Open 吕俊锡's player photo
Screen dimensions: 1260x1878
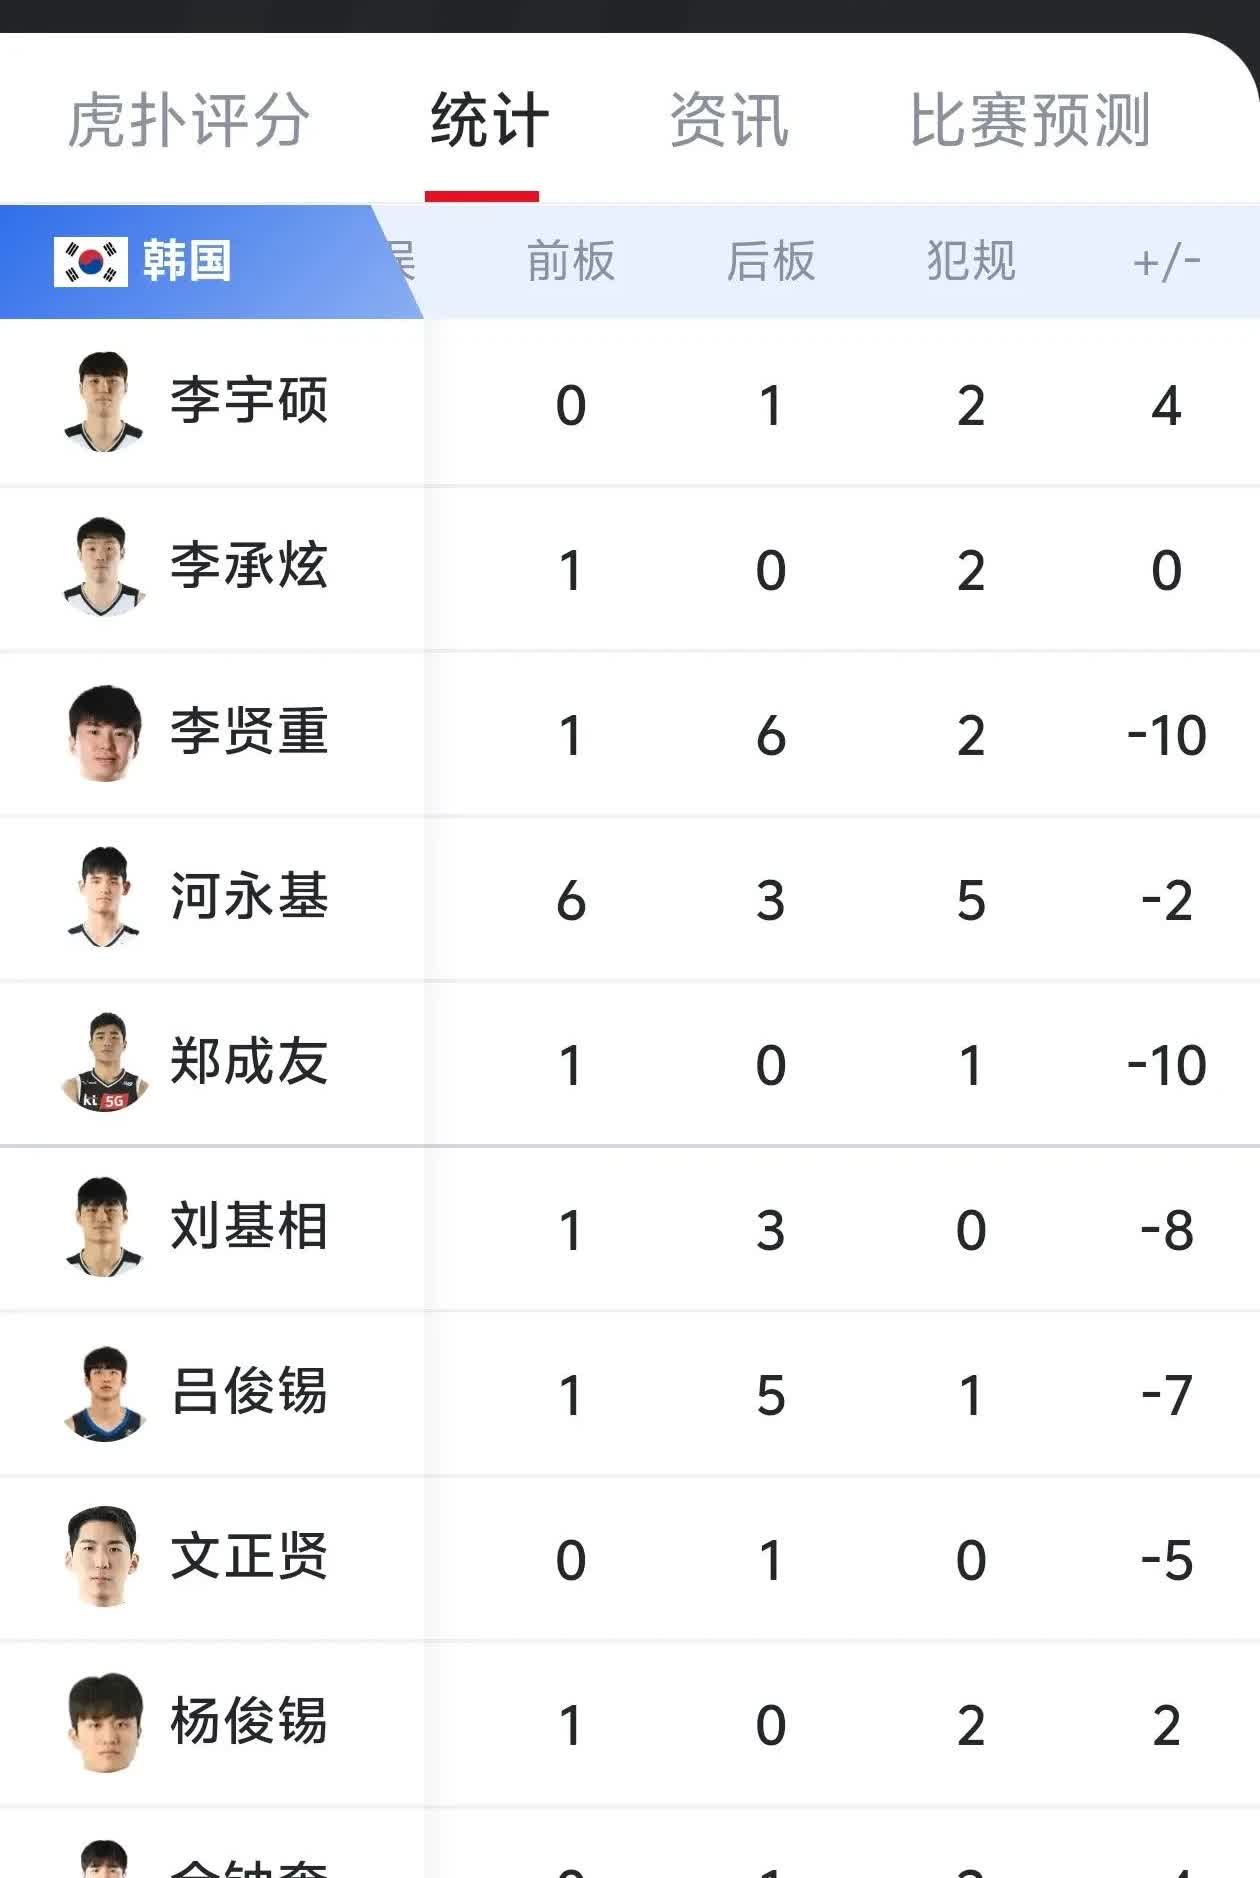point(104,1392)
